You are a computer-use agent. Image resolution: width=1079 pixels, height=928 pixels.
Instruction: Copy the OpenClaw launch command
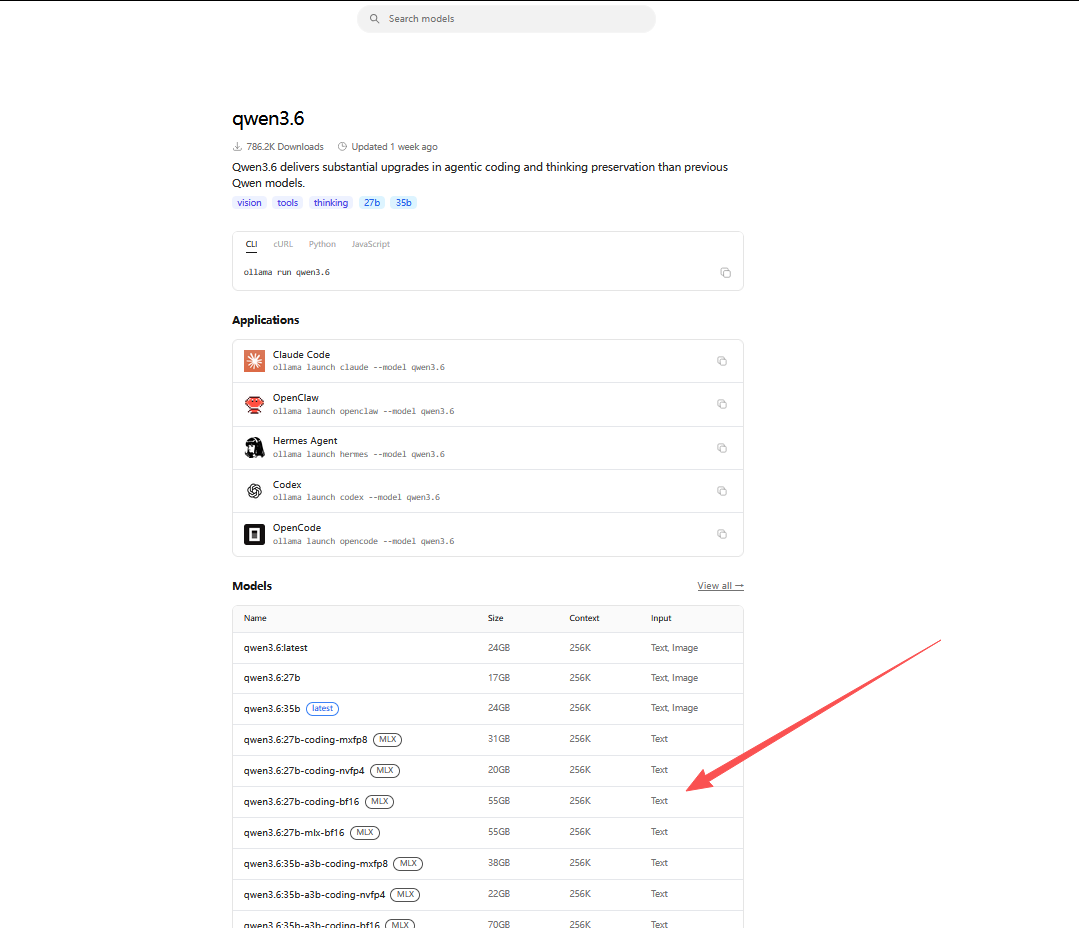[722, 404]
